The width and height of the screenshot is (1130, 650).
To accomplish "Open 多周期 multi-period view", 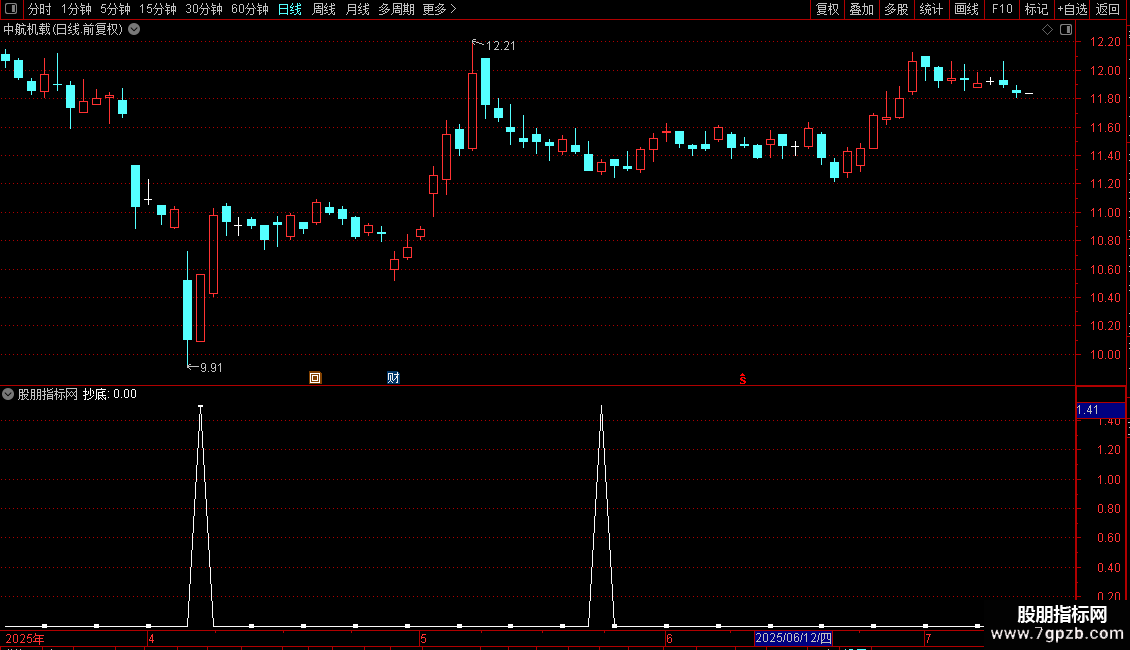I will click(x=396, y=9).
